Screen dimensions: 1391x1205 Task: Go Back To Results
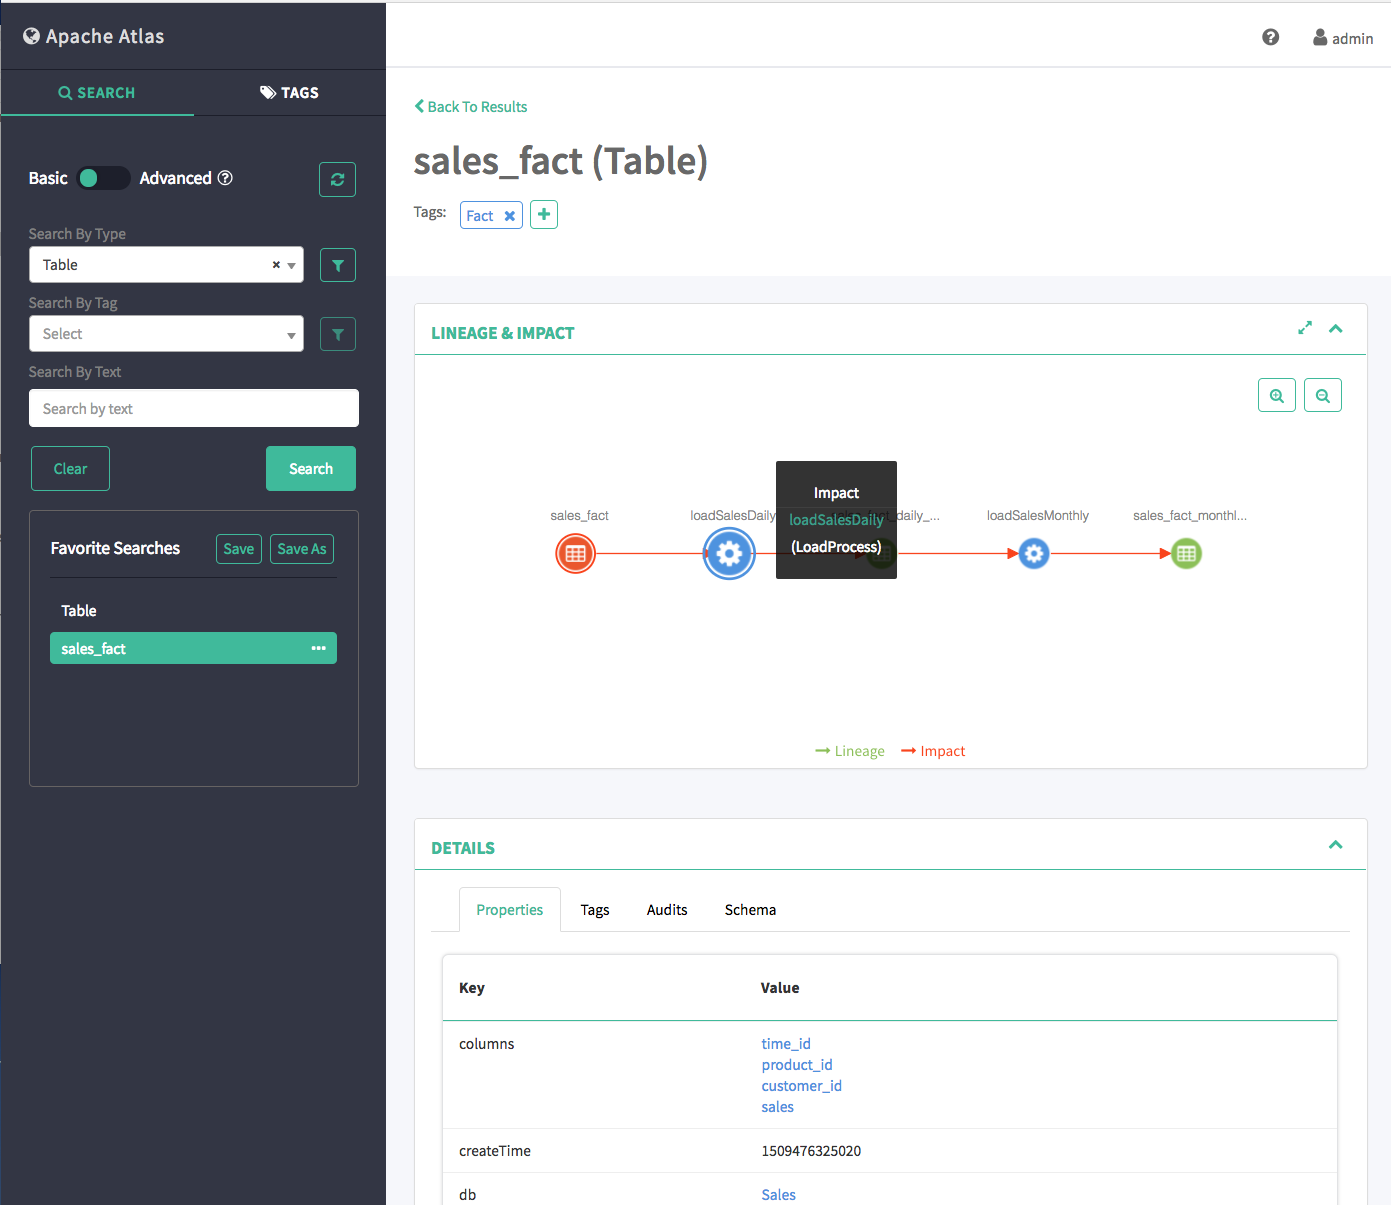pos(471,107)
